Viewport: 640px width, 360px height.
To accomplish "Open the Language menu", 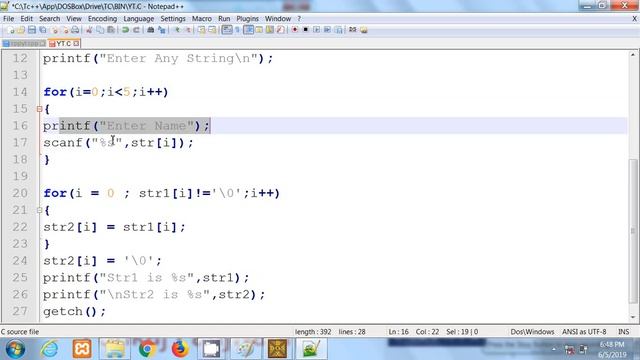I will click(139, 19).
